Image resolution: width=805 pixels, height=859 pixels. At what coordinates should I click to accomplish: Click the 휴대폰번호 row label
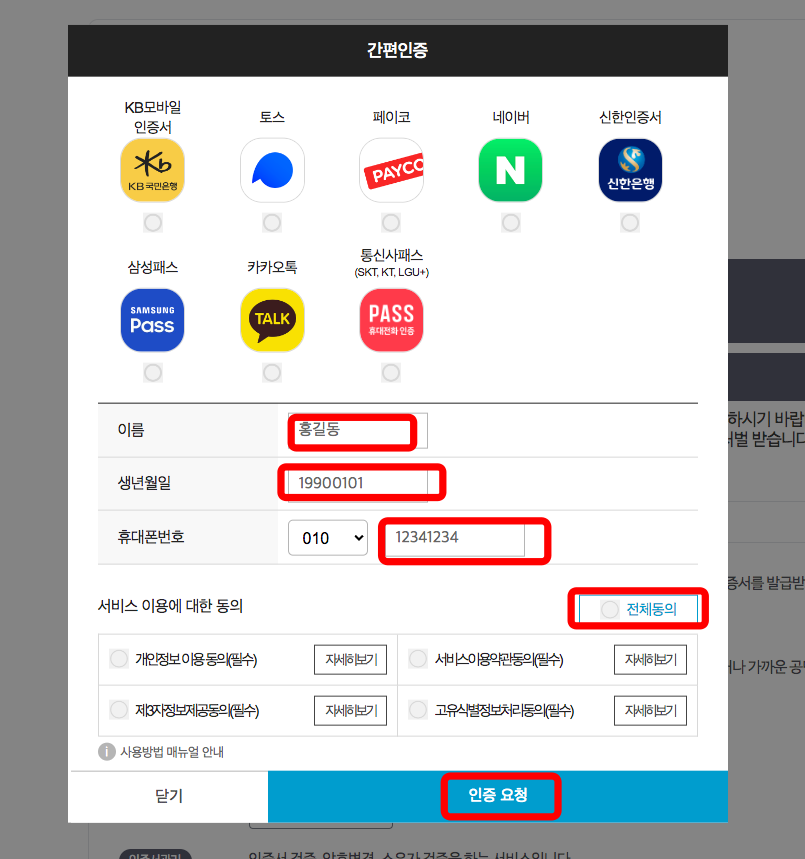[x=151, y=537]
